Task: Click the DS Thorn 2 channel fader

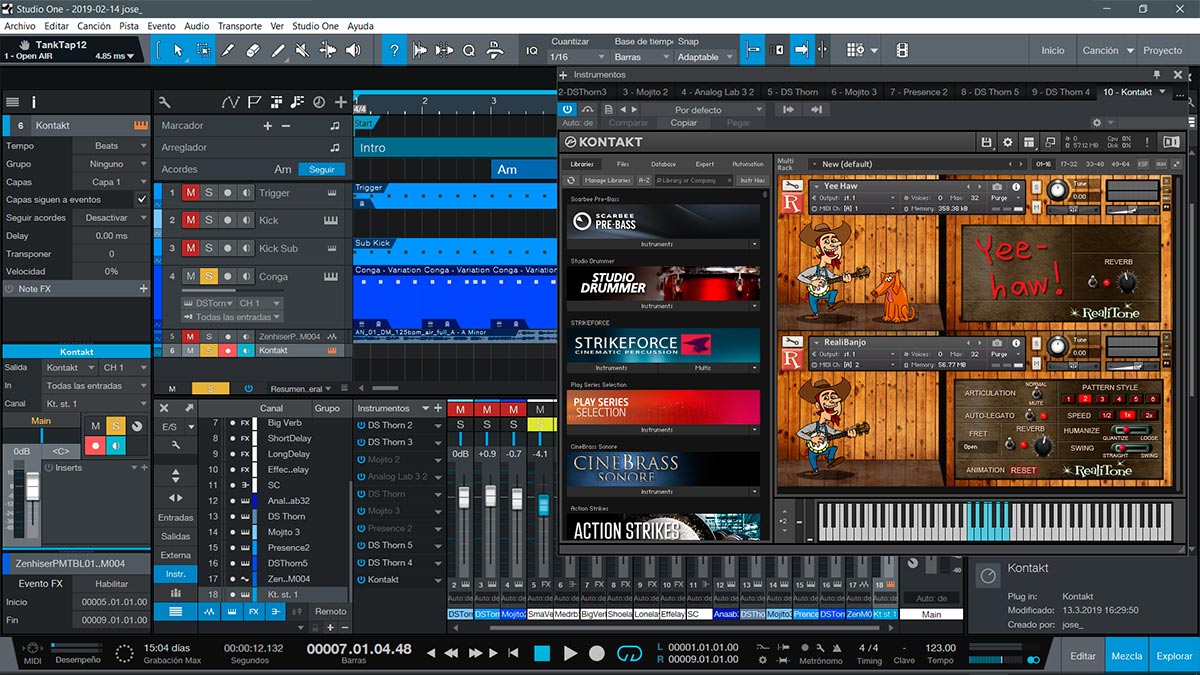Action: coord(463,499)
